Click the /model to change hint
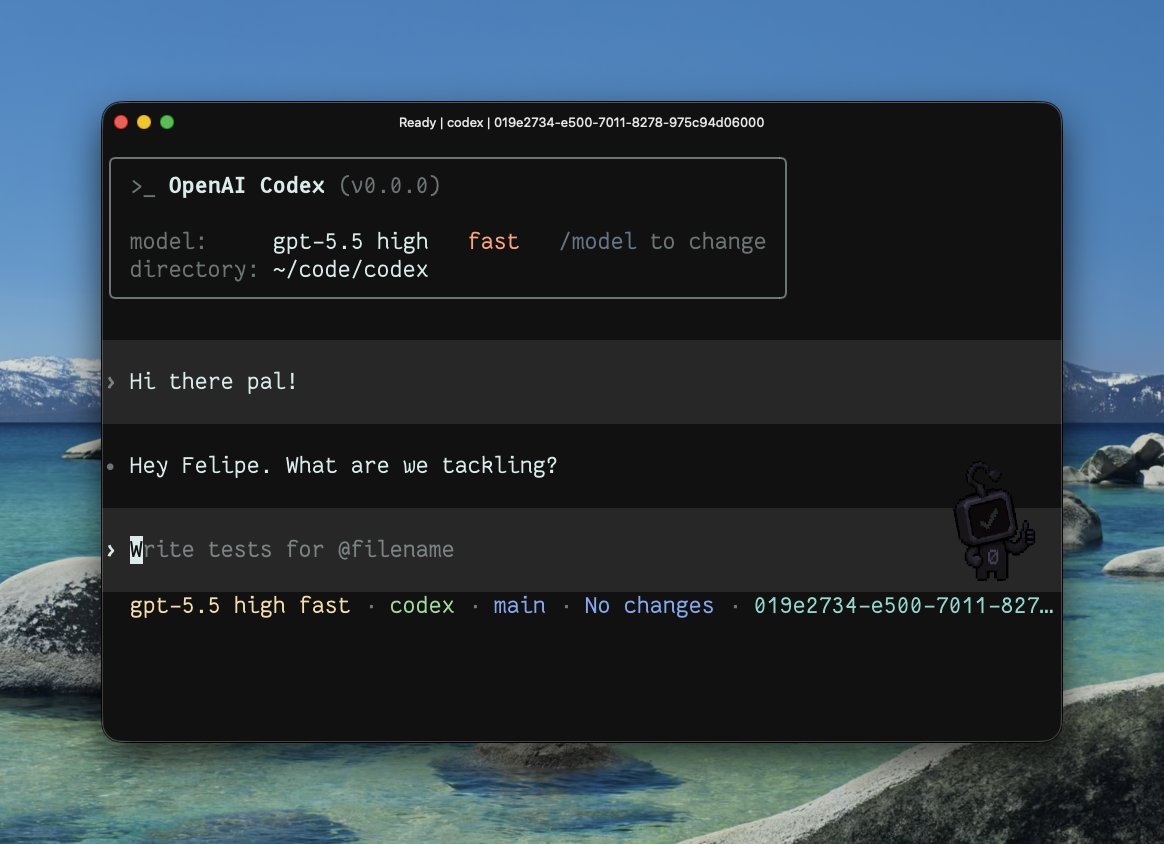Screen dimensions: 1164x844 coord(662,242)
